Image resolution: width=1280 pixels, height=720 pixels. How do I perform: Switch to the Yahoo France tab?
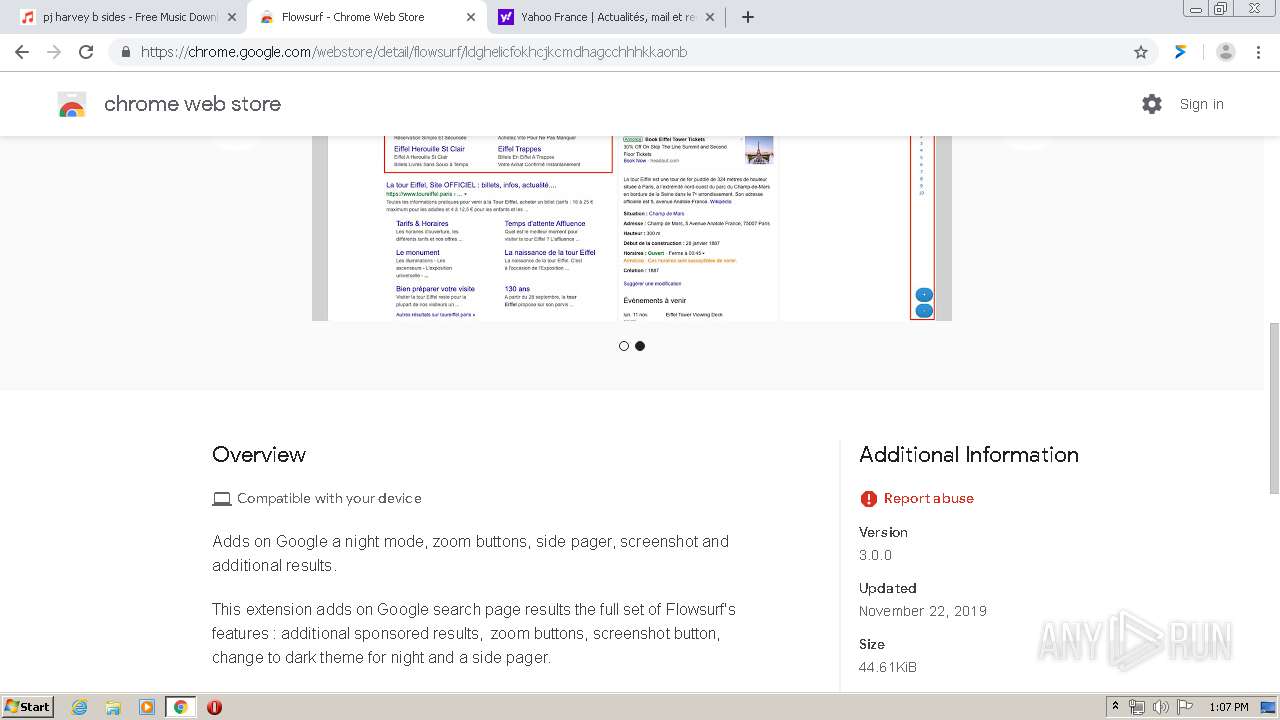(x=608, y=17)
